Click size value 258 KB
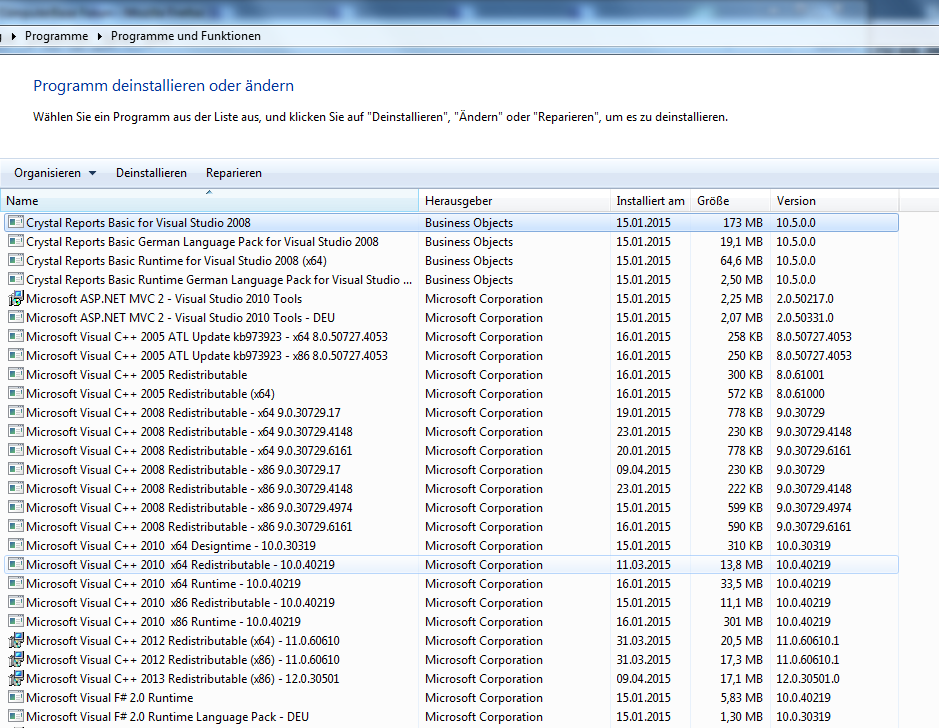Image resolution: width=939 pixels, height=728 pixels. [745, 337]
